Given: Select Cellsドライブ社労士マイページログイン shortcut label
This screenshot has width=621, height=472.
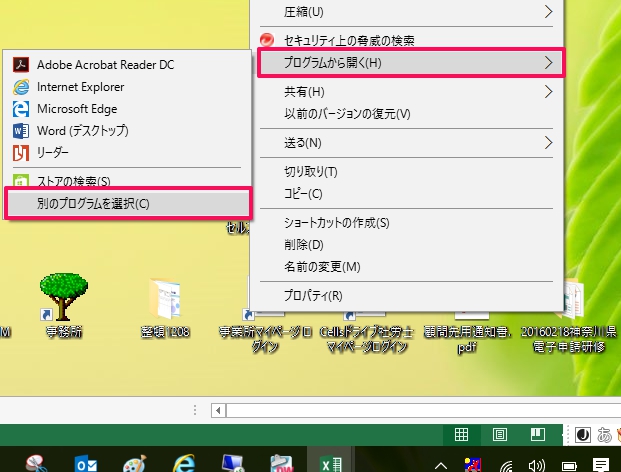Looking at the screenshot, I should pyautogui.click(x=367, y=339).
